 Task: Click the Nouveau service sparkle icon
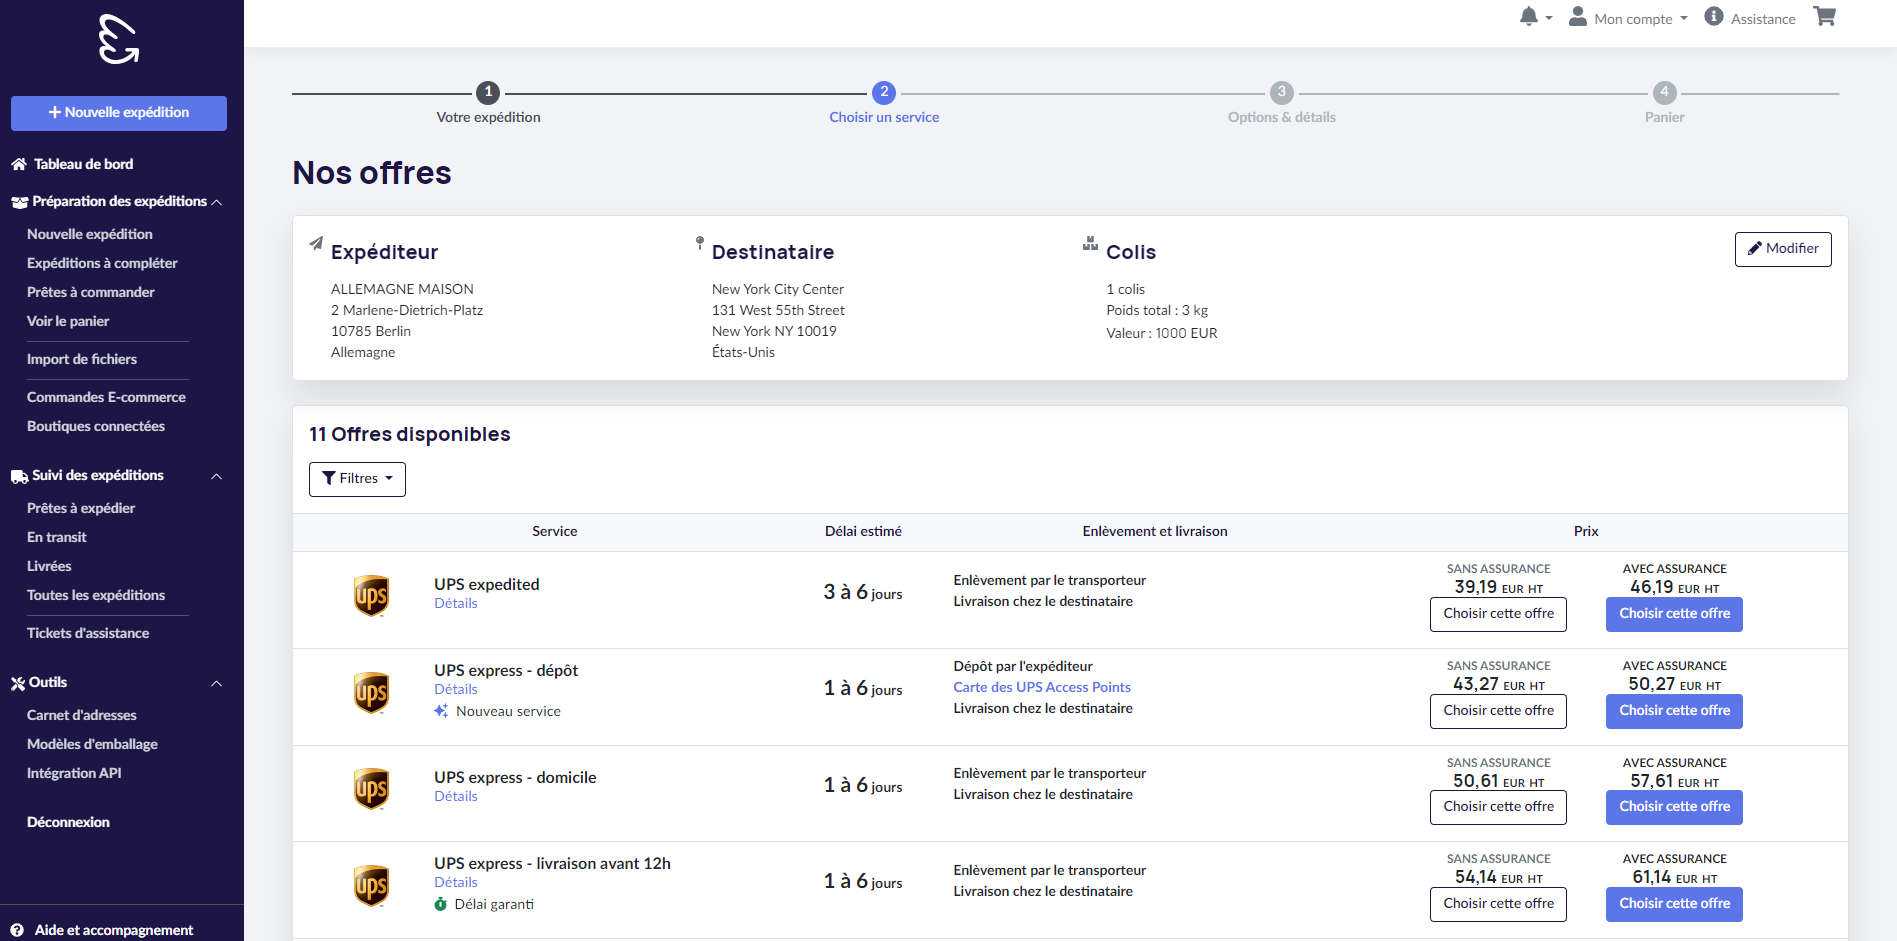click(441, 711)
